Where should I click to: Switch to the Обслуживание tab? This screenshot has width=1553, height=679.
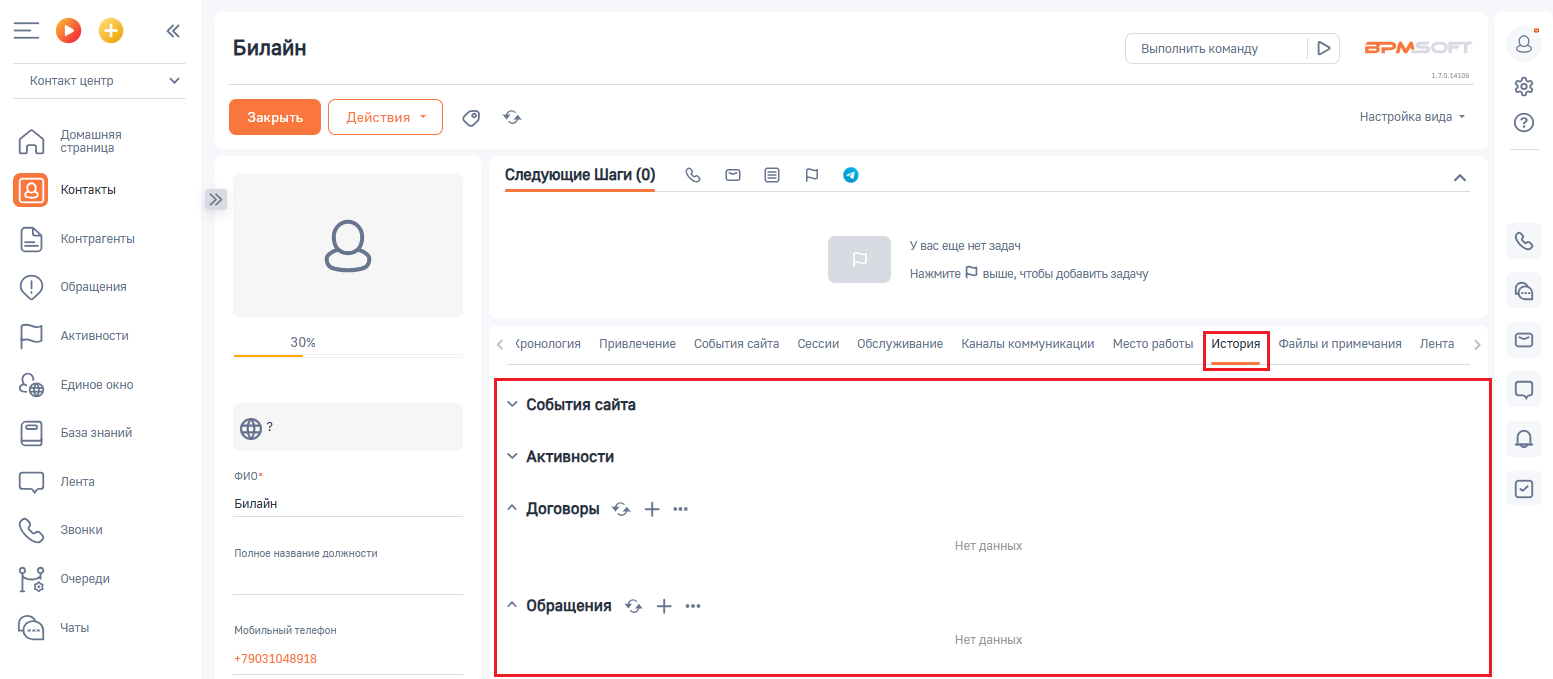pyautogui.click(x=900, y=344)
